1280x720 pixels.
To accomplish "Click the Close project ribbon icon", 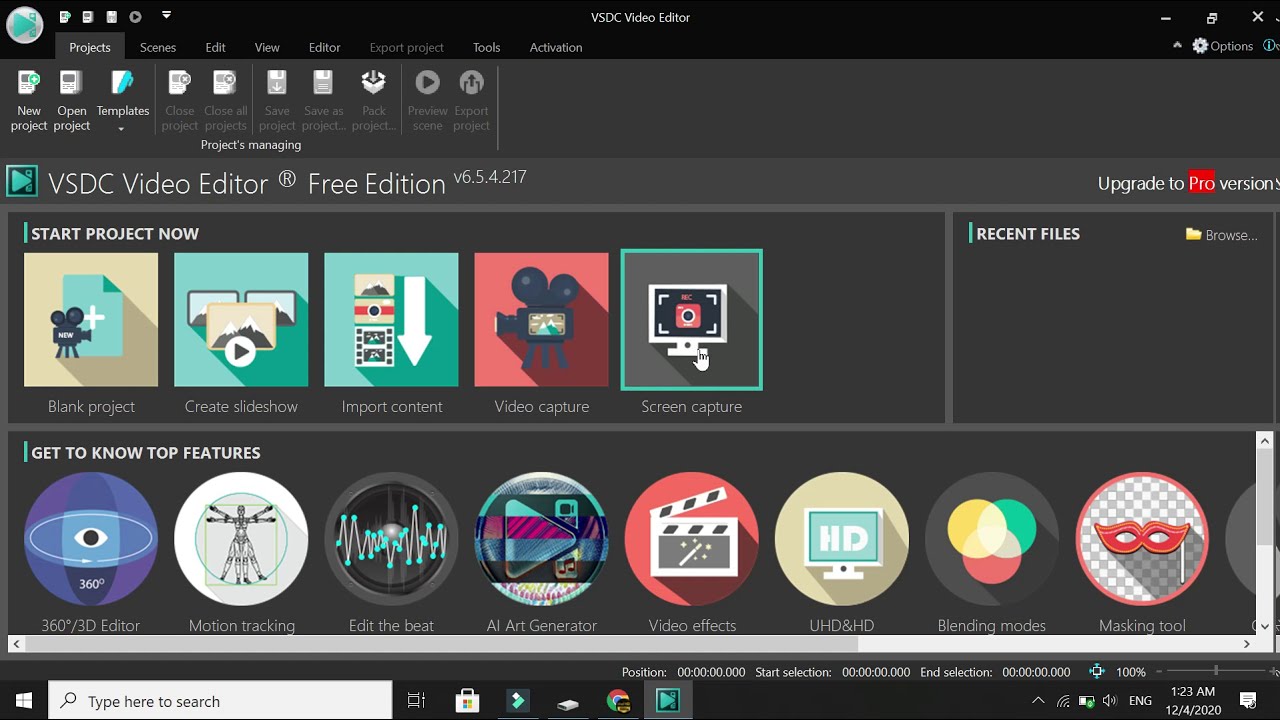I will (x=179, y=100).
